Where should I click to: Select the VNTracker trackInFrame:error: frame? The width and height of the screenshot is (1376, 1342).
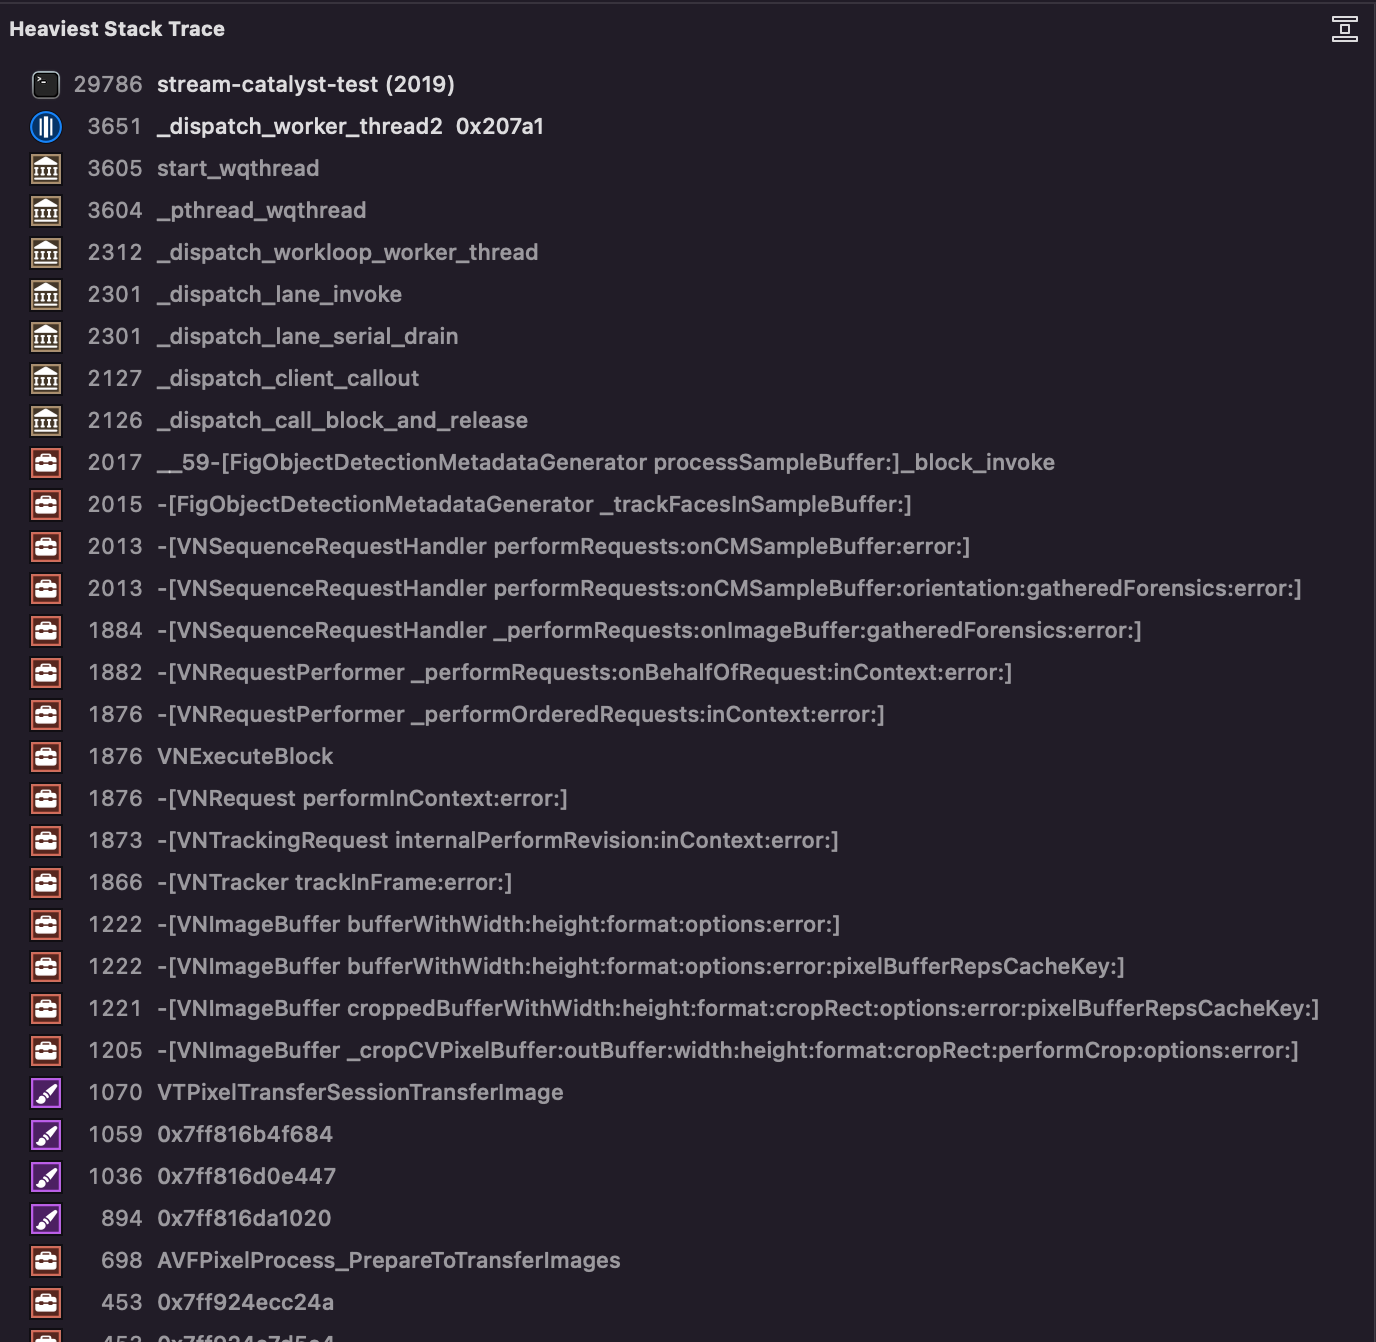coord(334,883)
